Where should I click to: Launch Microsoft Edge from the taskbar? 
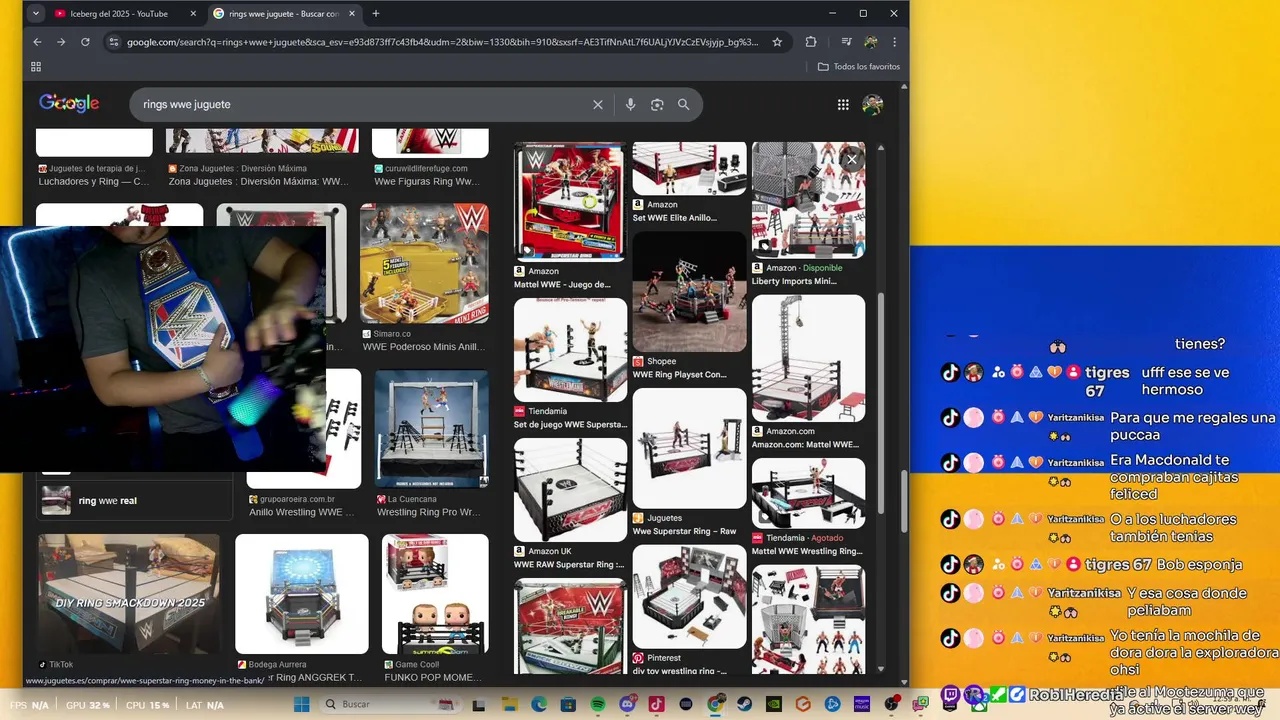point(539,704)
